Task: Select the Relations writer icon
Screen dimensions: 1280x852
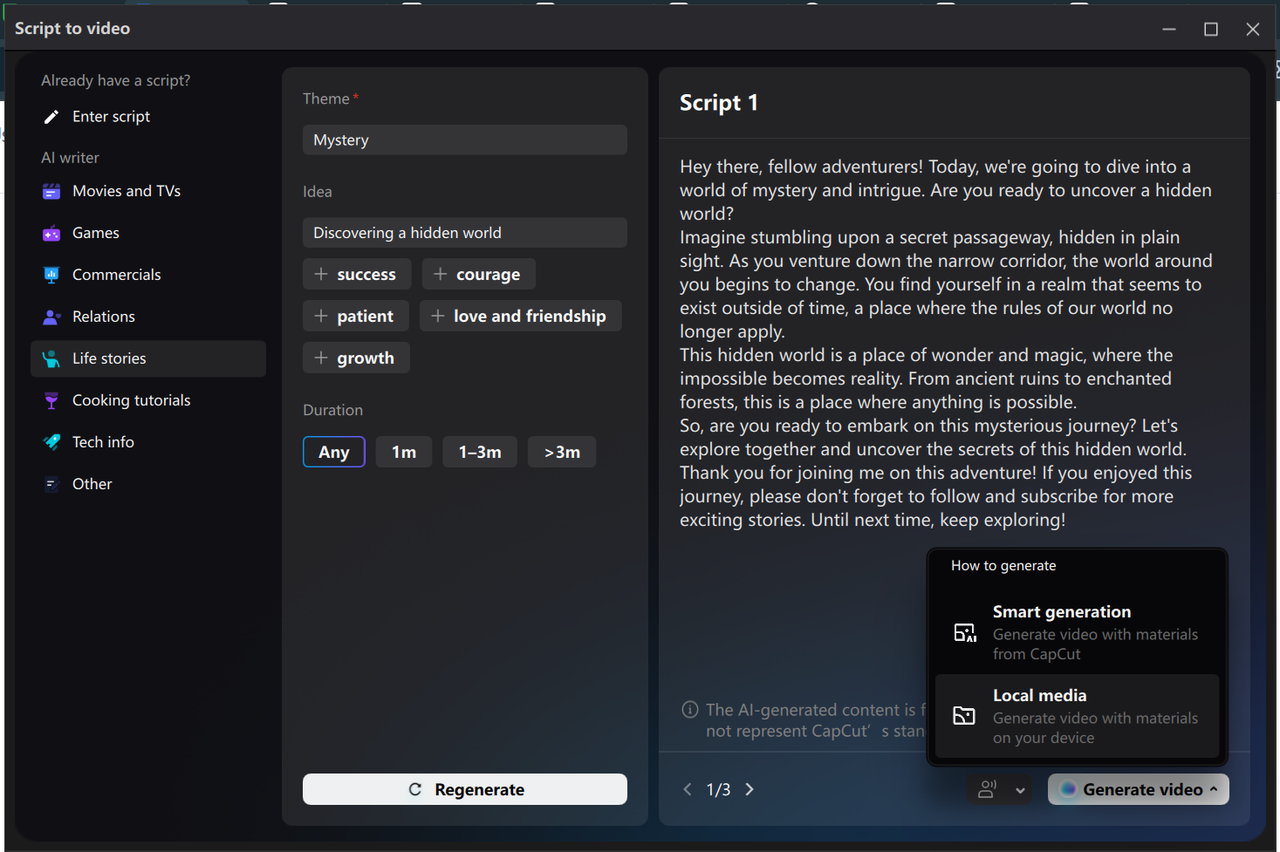Action: [51, 316]
